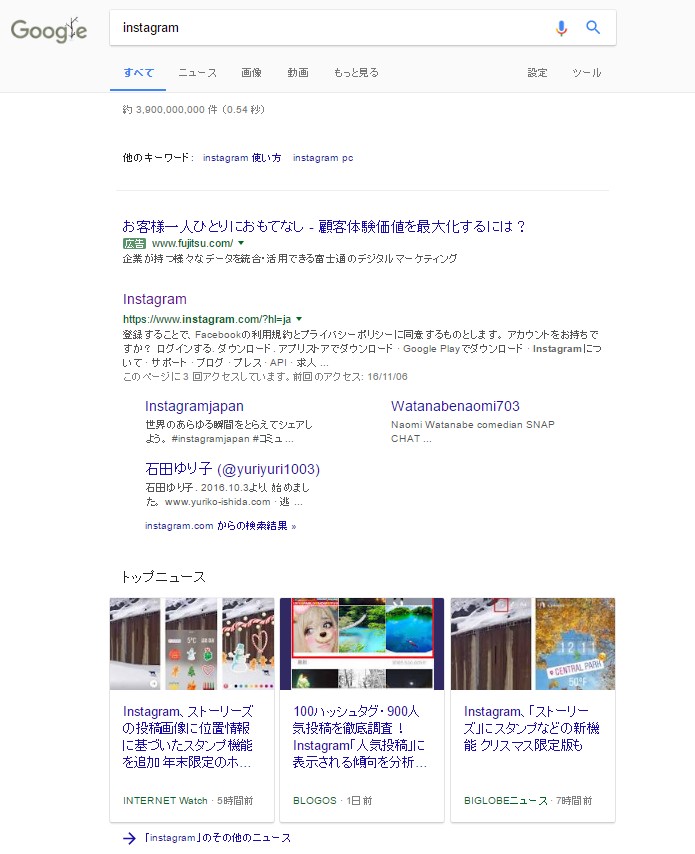Click the Instagramjapan sitelink description text
Viewport: 695px width, 854px height.
229,431
